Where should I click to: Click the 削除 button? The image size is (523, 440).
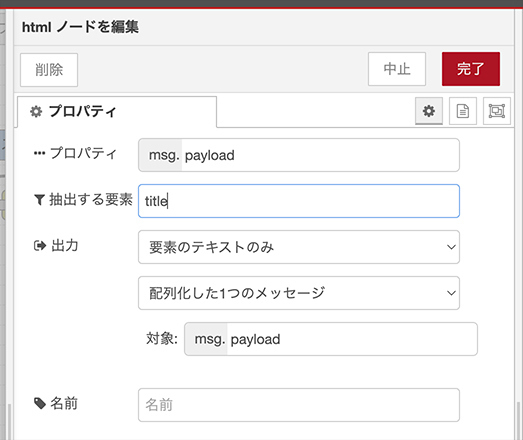click(49, 70)
